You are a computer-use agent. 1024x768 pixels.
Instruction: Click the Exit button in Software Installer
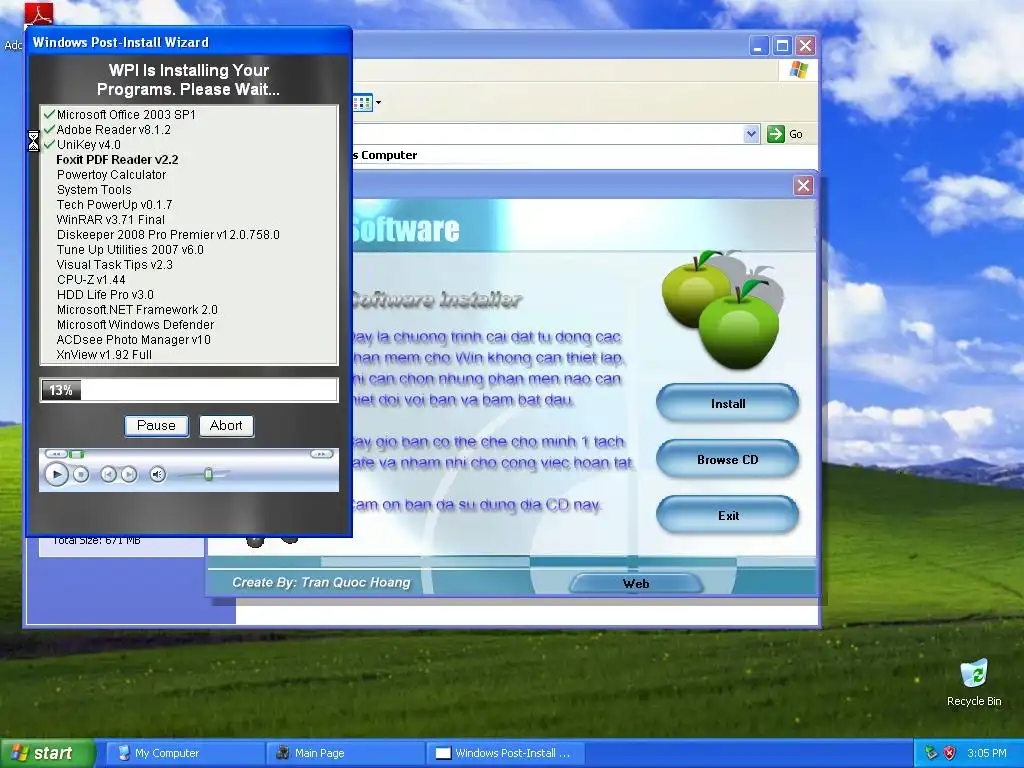point(728,516)
